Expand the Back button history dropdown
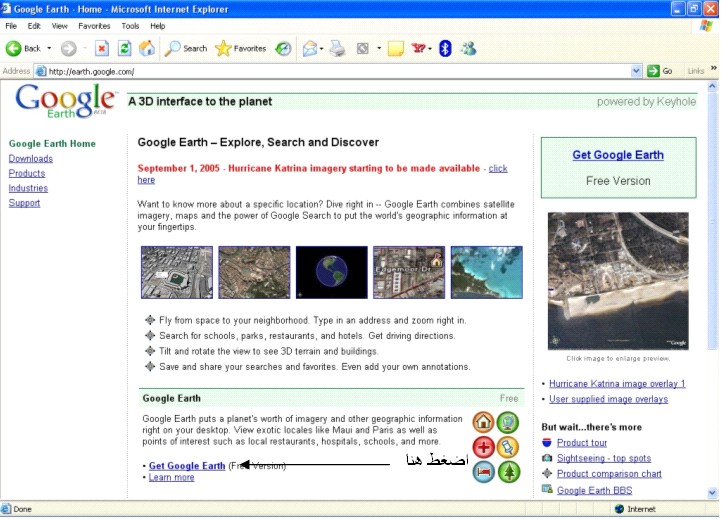 point(49,48)
